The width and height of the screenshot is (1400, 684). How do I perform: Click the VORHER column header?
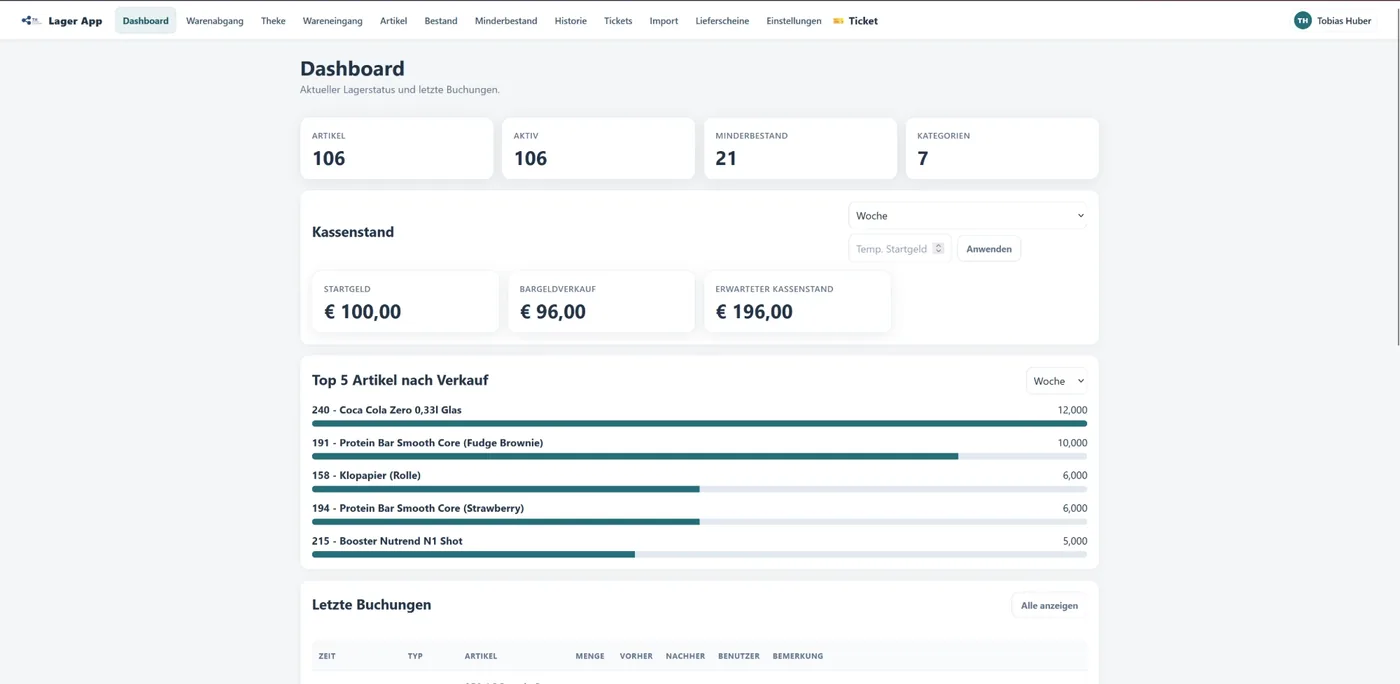click(x=636, y=656)
